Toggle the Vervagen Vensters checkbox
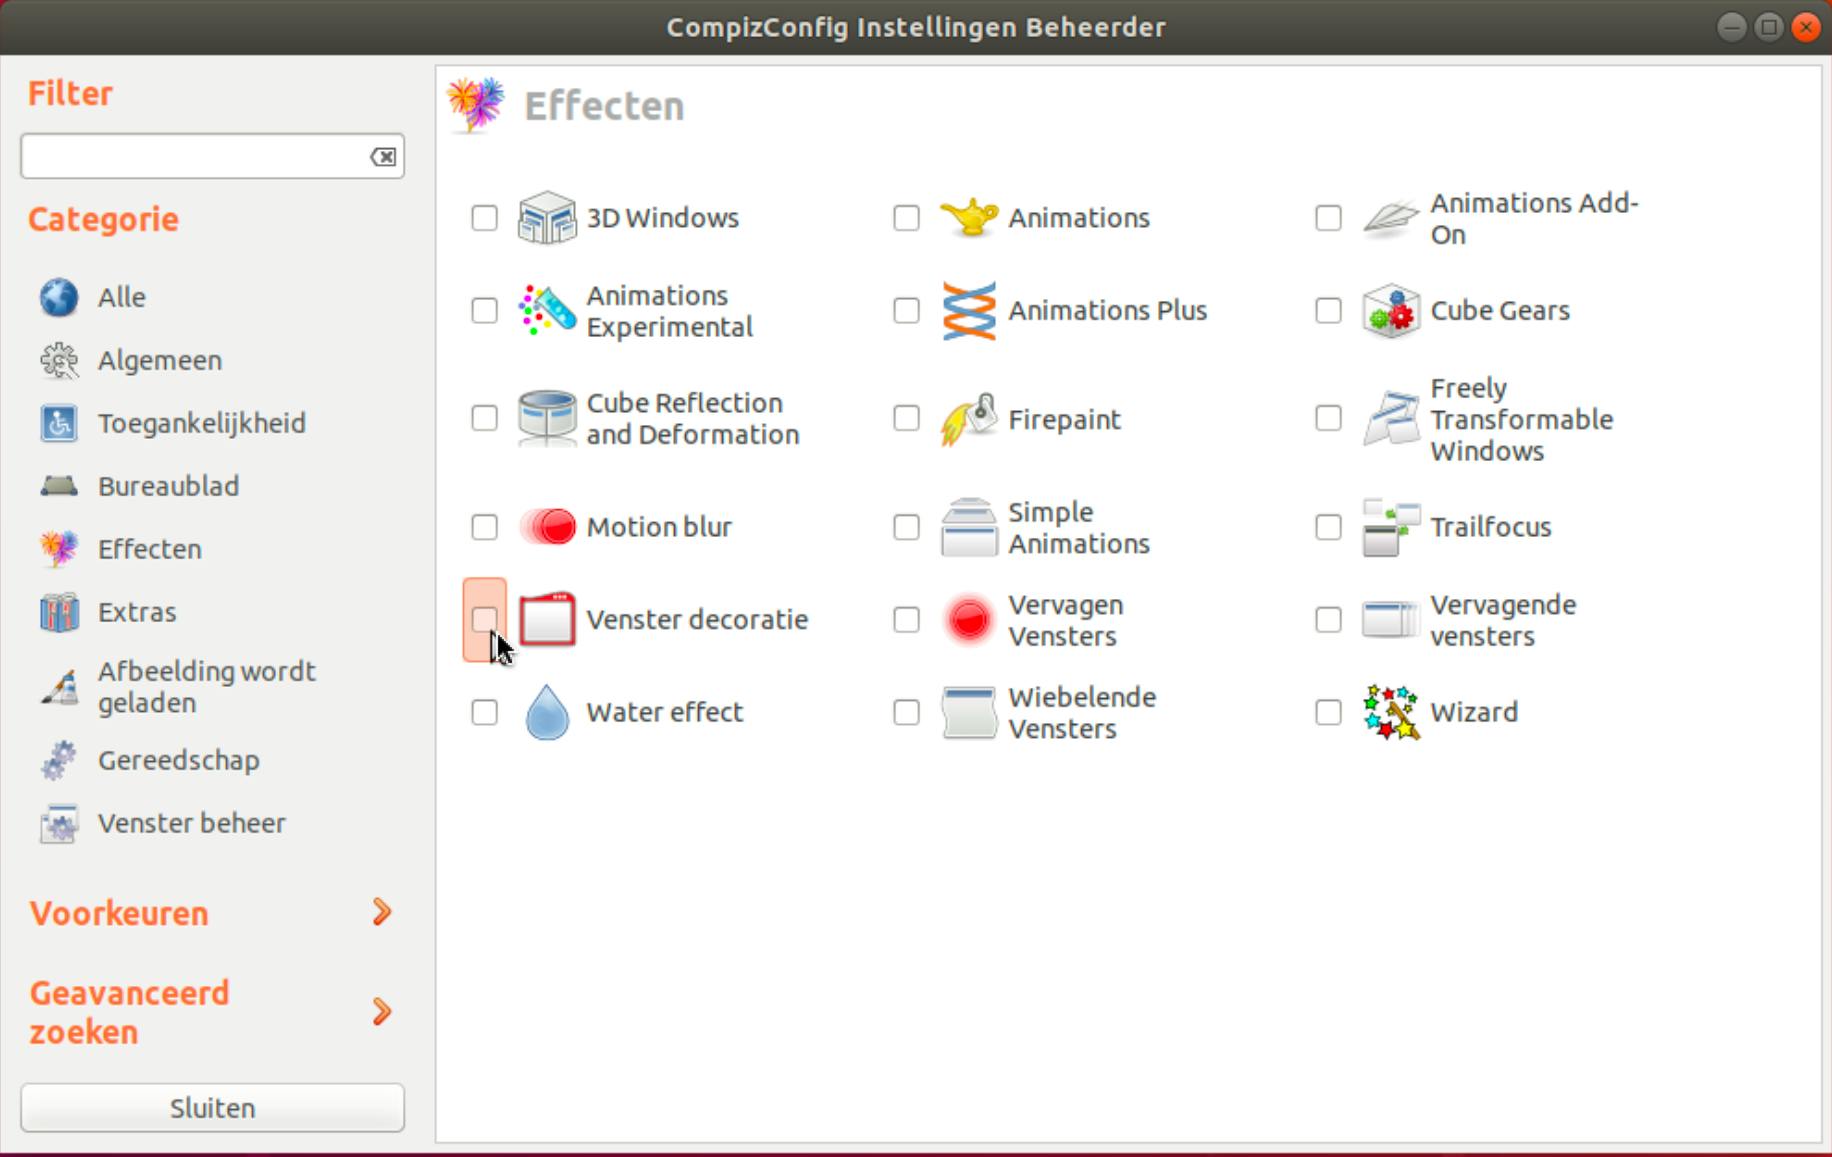Screen dimensions: 1832x1157 click(x=906, y=620)
